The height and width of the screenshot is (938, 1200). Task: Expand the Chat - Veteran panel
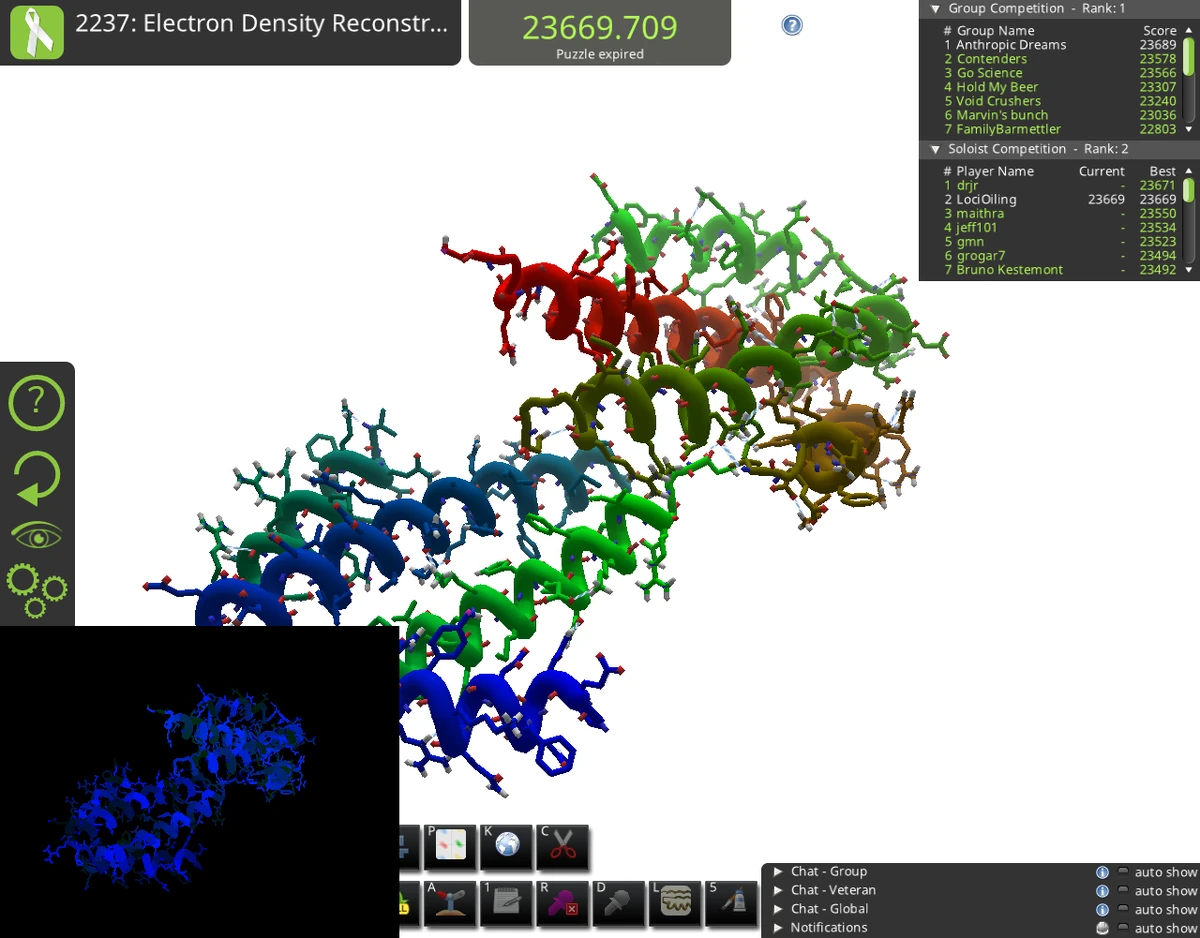click(779, 889)
